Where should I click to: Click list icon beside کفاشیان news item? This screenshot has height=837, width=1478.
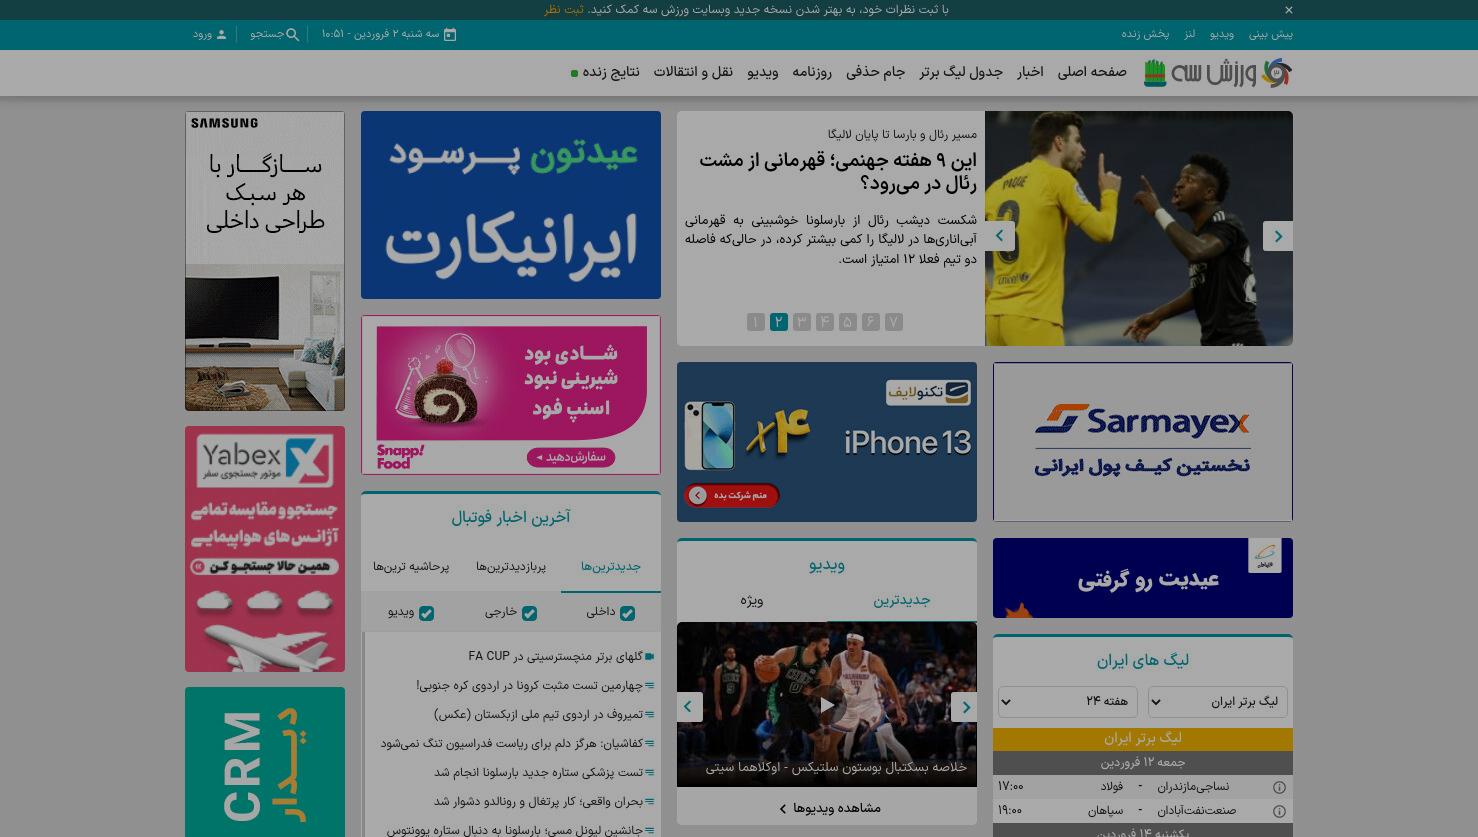point(650,744)
